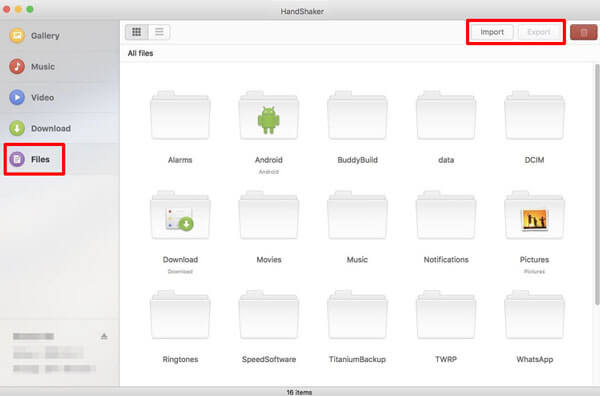Select the SpeedSoftware folder
The height and width of the screenshot is (396, 600).
[269, 315]
